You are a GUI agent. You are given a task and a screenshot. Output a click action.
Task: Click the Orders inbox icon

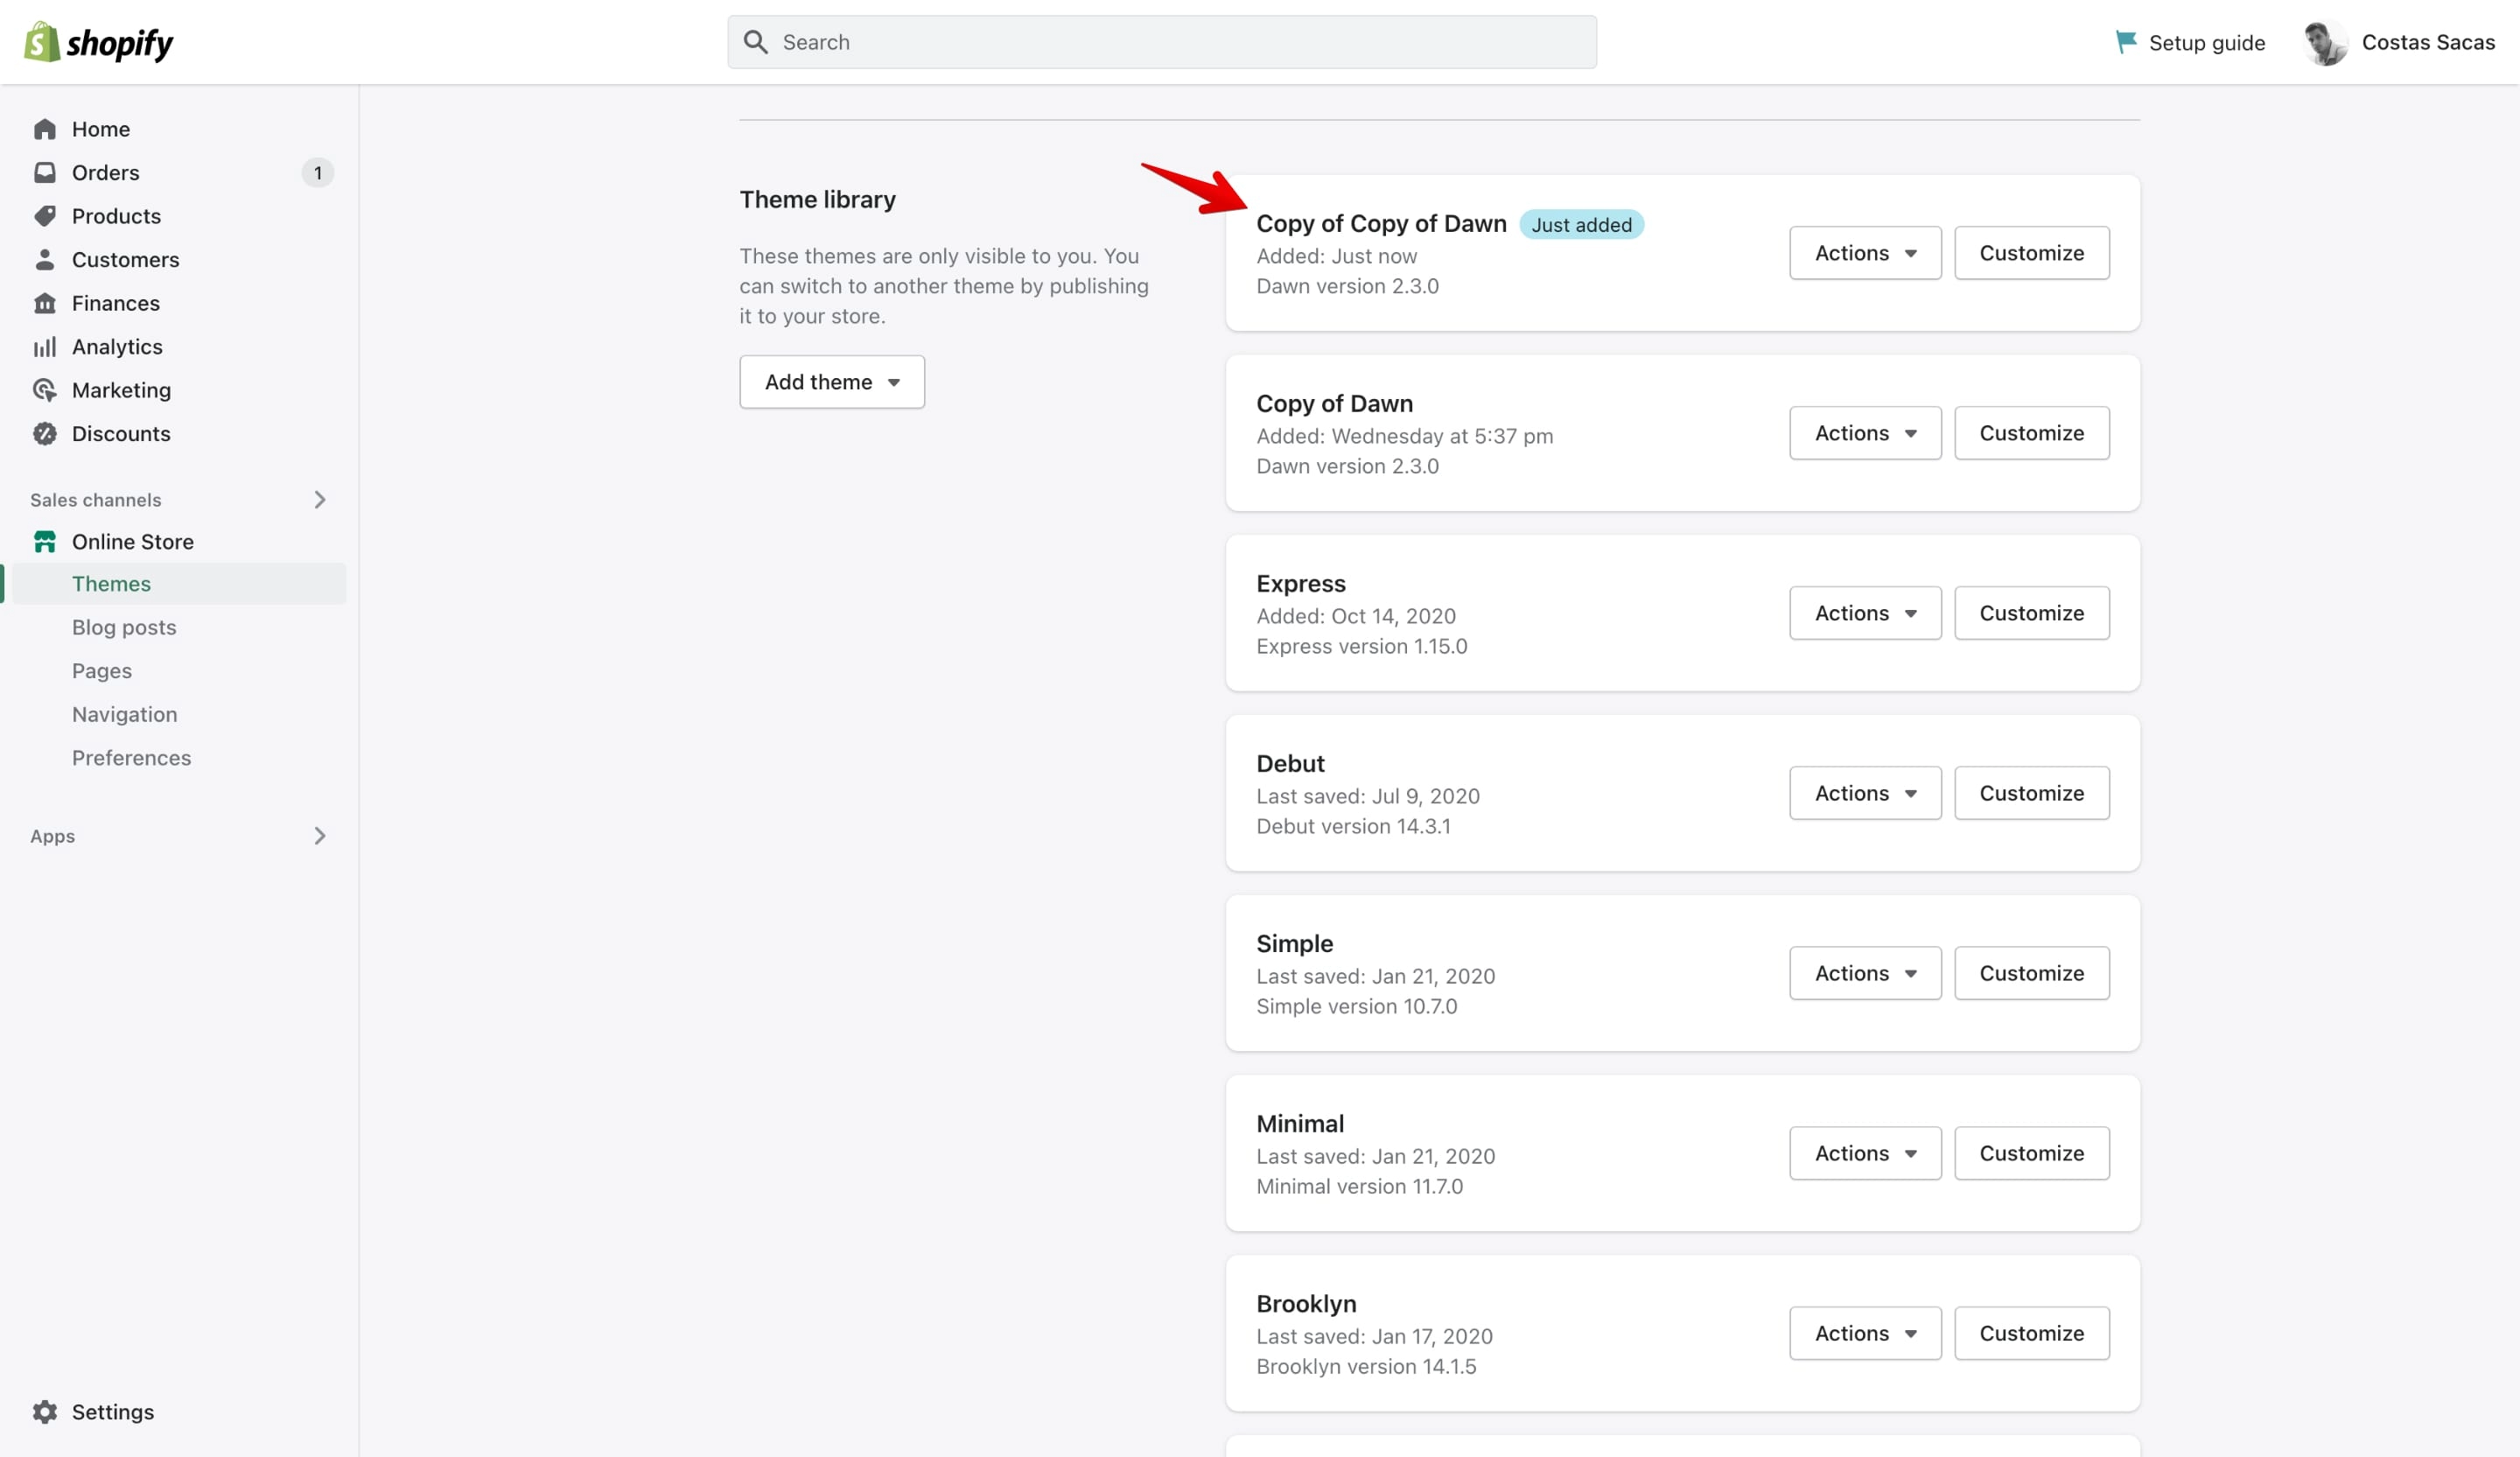(45, 172)
